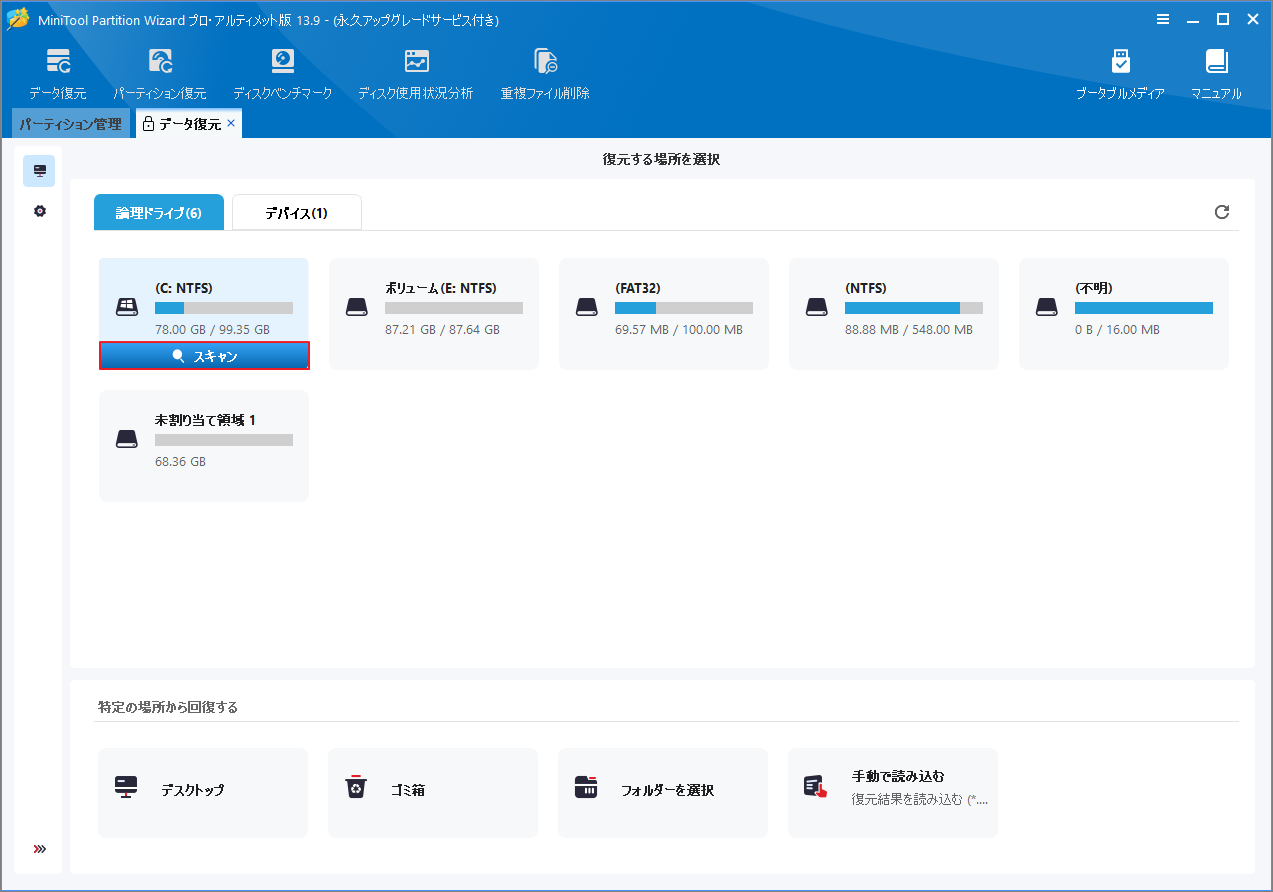Open the 重複ファイル削除 tool
1273x892 pixels.
(x=545, y=74)
